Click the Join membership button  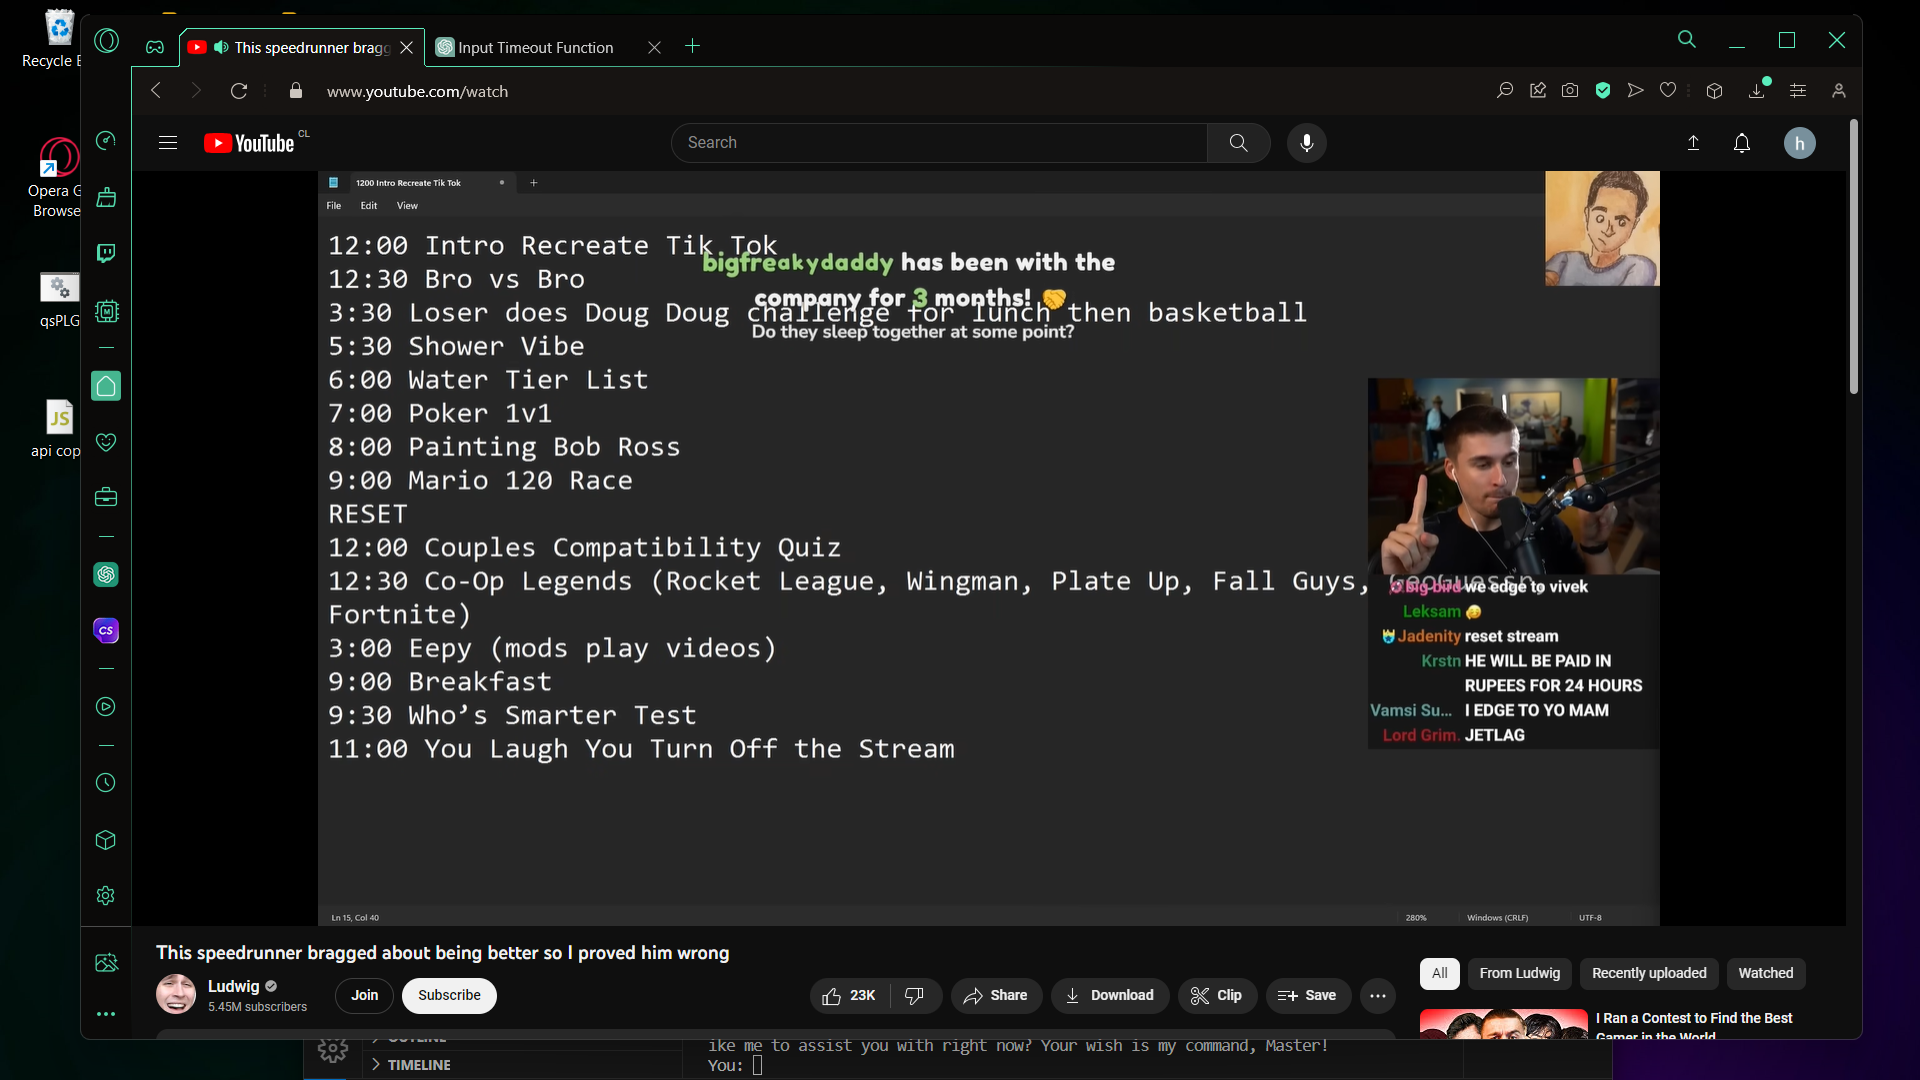click(x=364, y=995)
